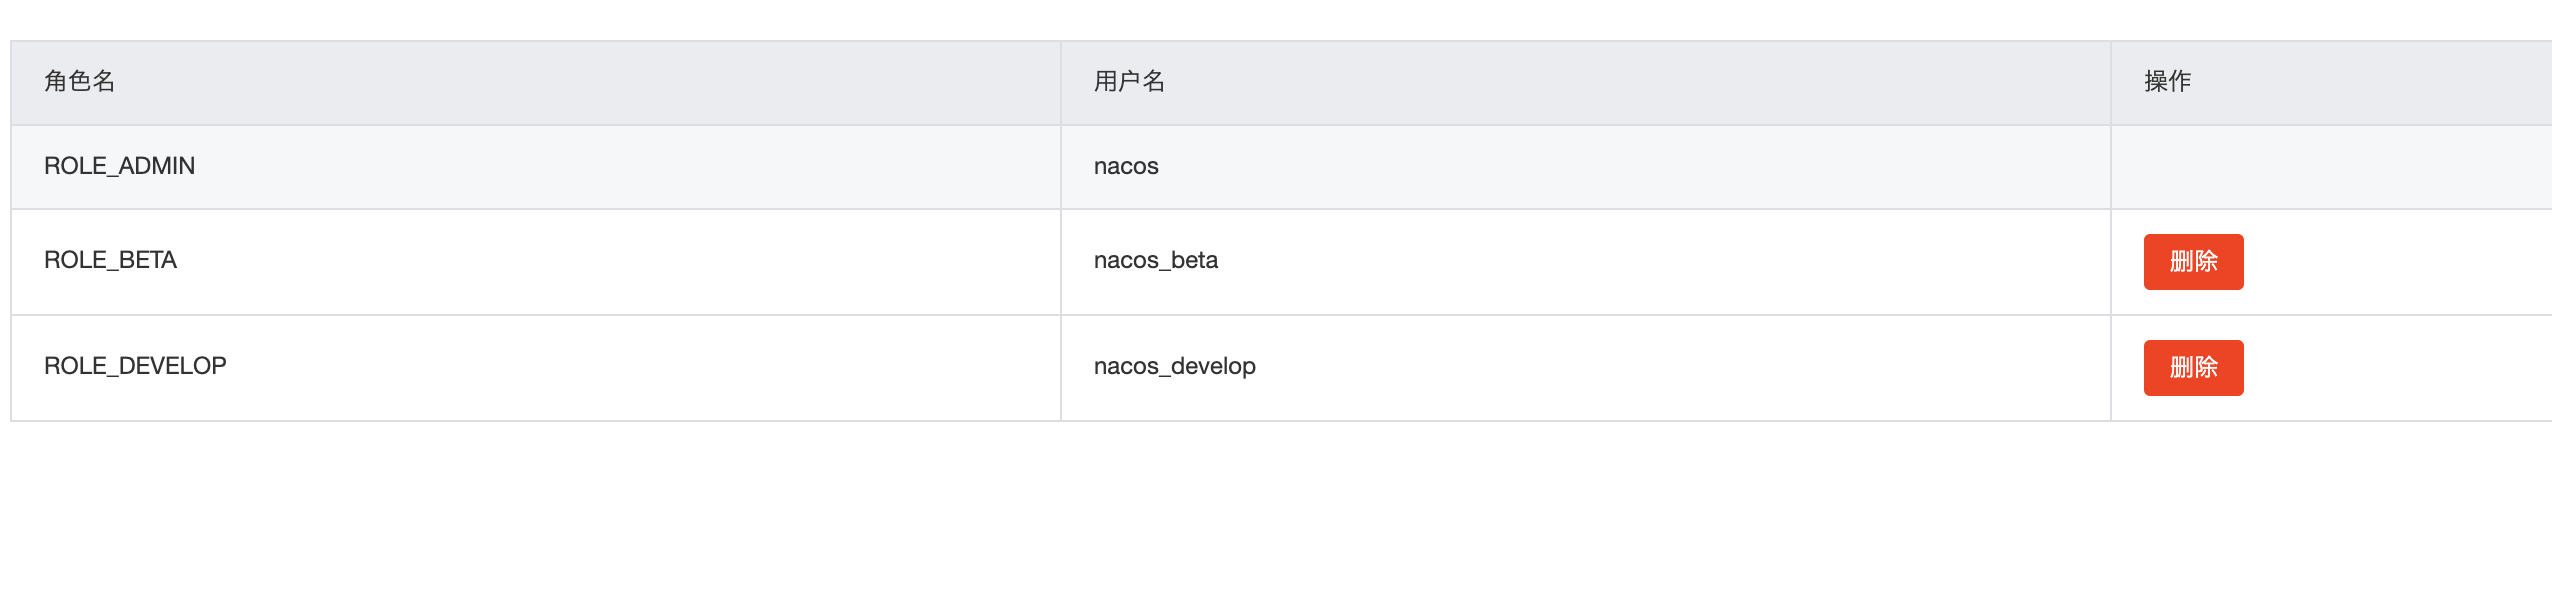Click the 用户名 column header
Screen dimensions: 2552x610
coord(1130,83)
